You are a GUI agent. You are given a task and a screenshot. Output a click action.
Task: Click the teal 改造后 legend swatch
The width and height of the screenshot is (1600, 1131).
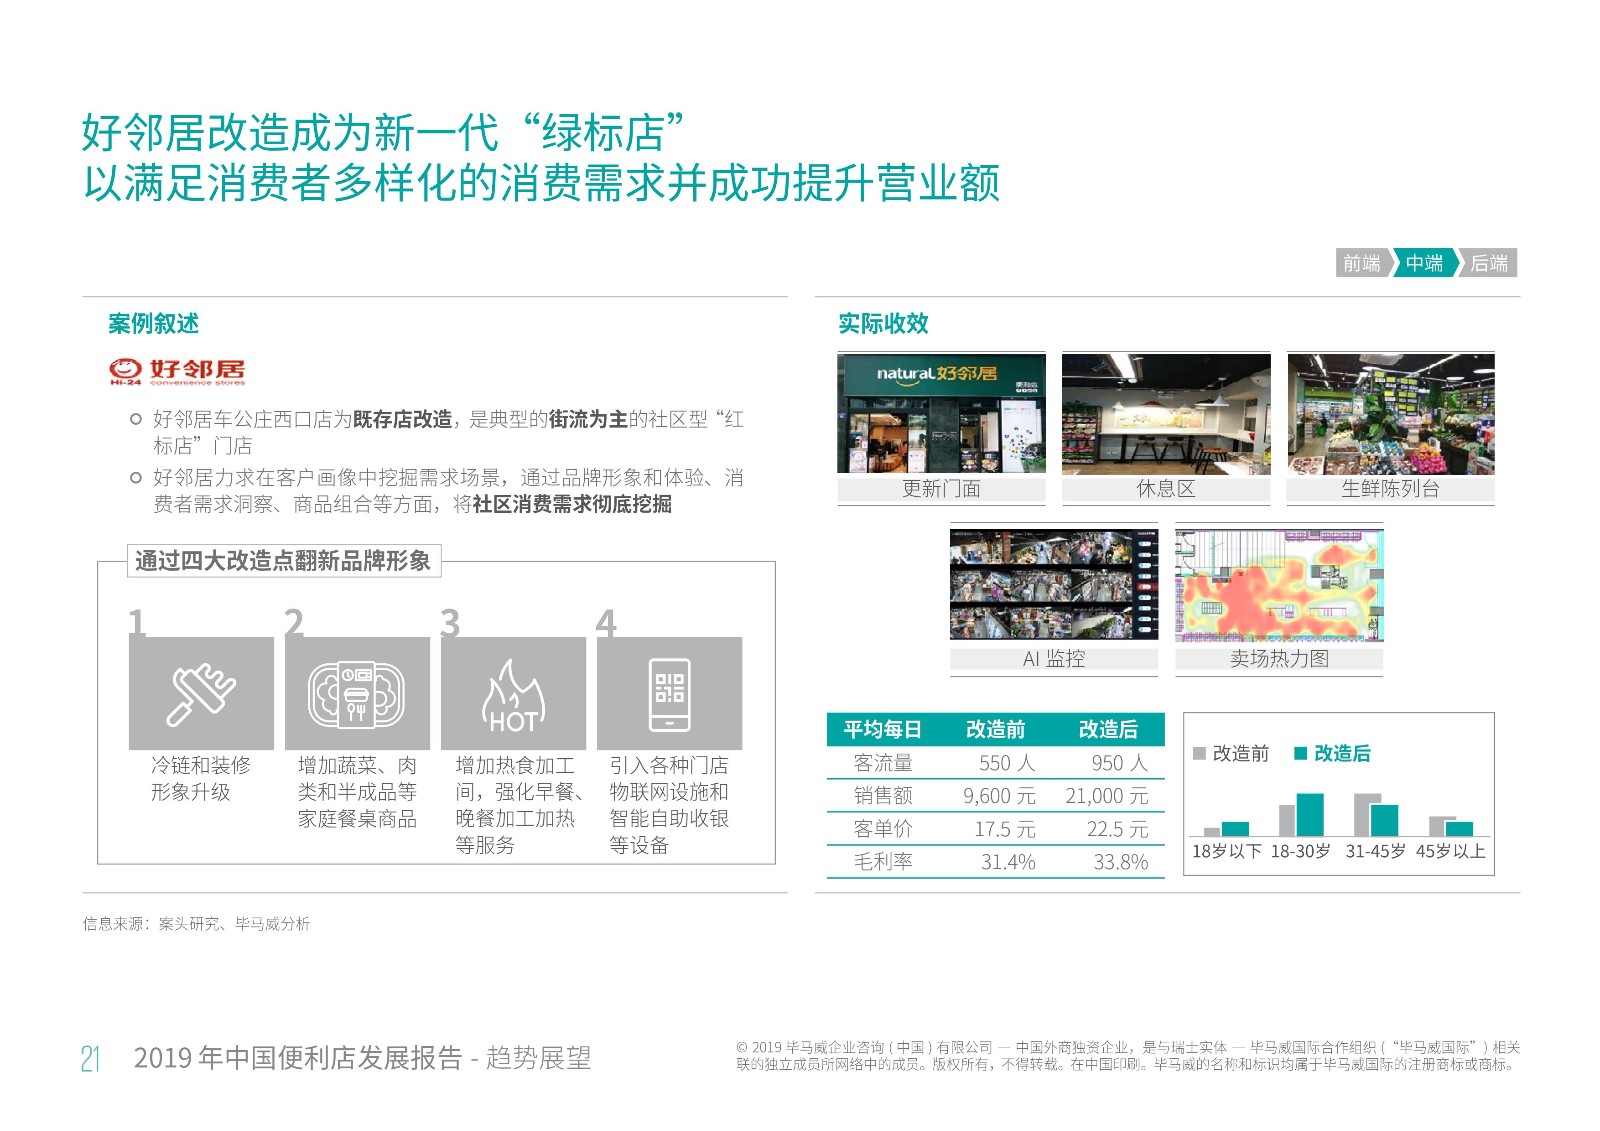[1301, 753]
